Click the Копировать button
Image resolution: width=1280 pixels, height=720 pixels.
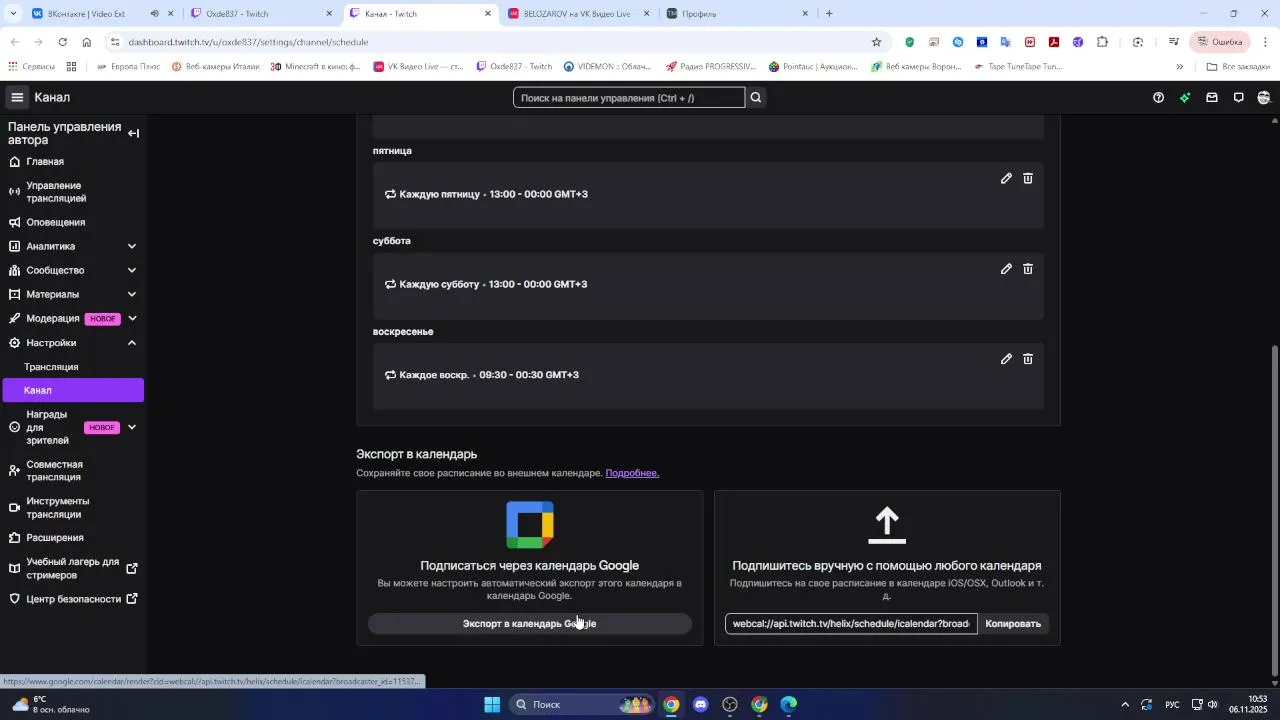coord(1013,624)
